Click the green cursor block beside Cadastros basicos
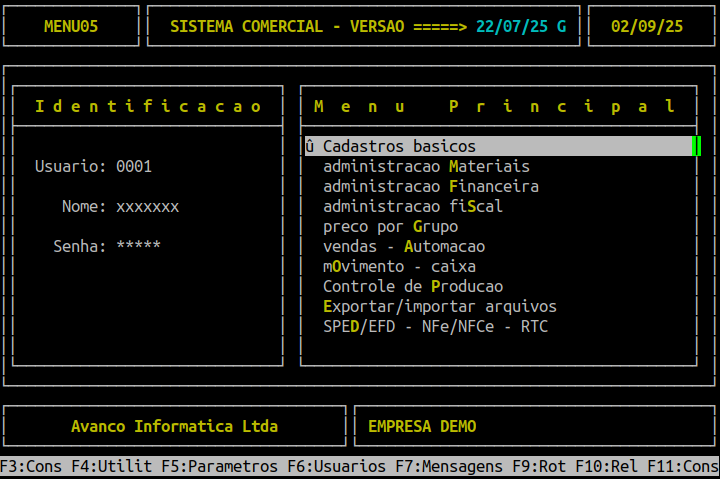 (697, 146)
